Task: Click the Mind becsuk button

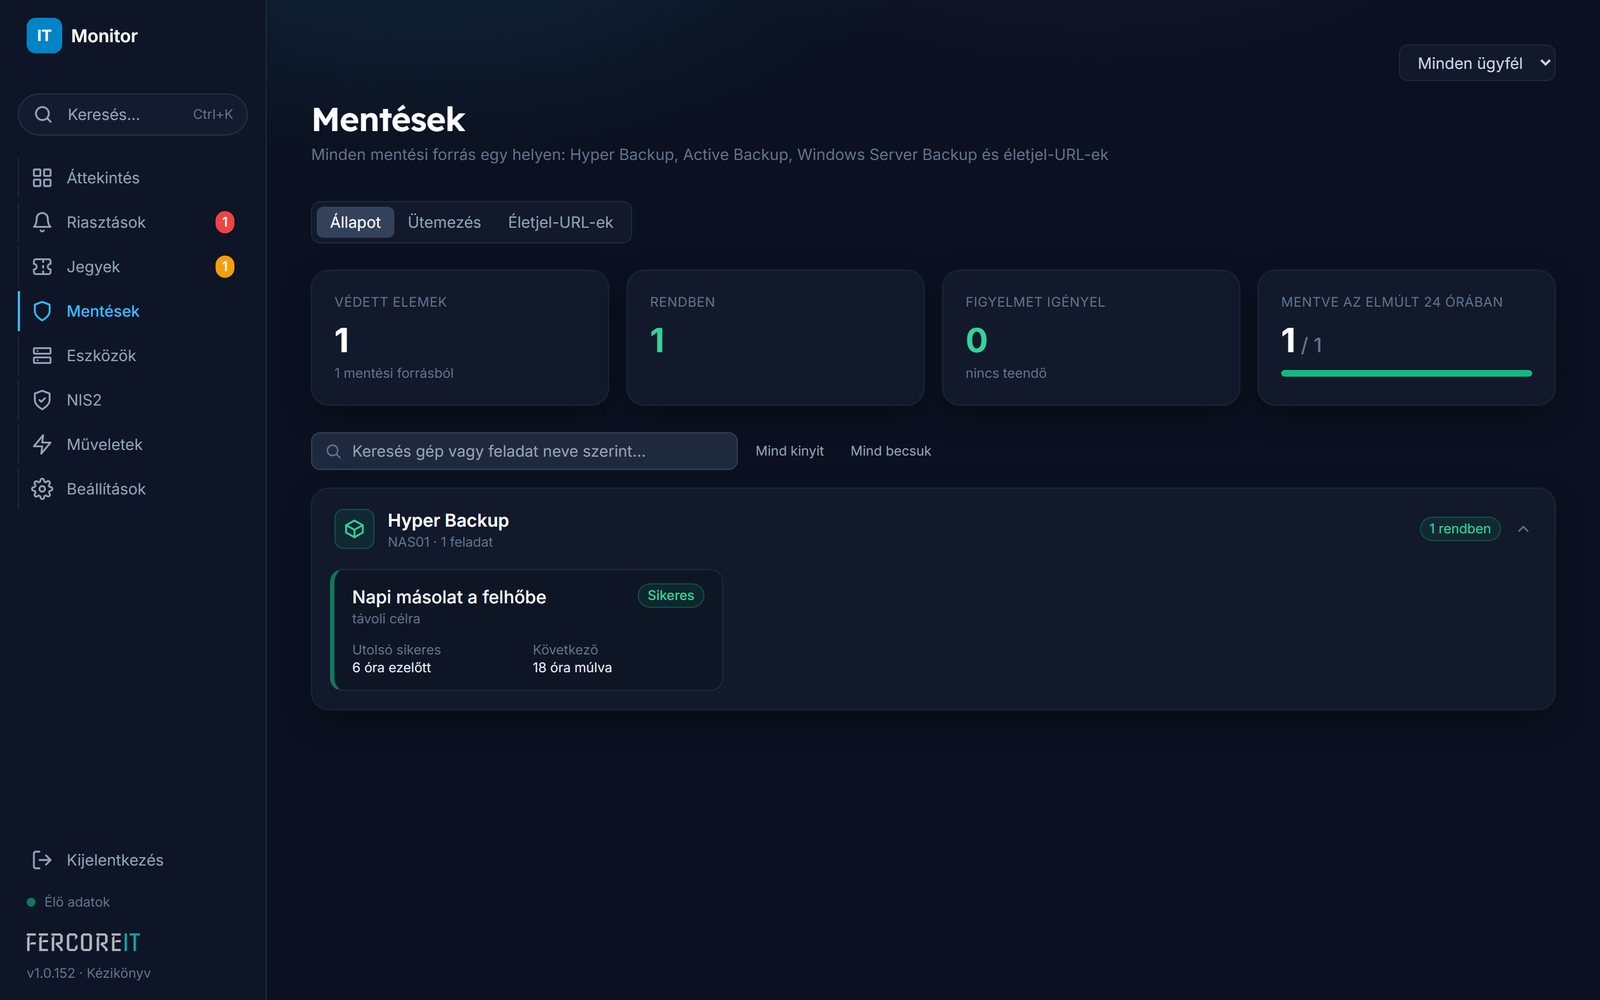Action: coord(891,451)
